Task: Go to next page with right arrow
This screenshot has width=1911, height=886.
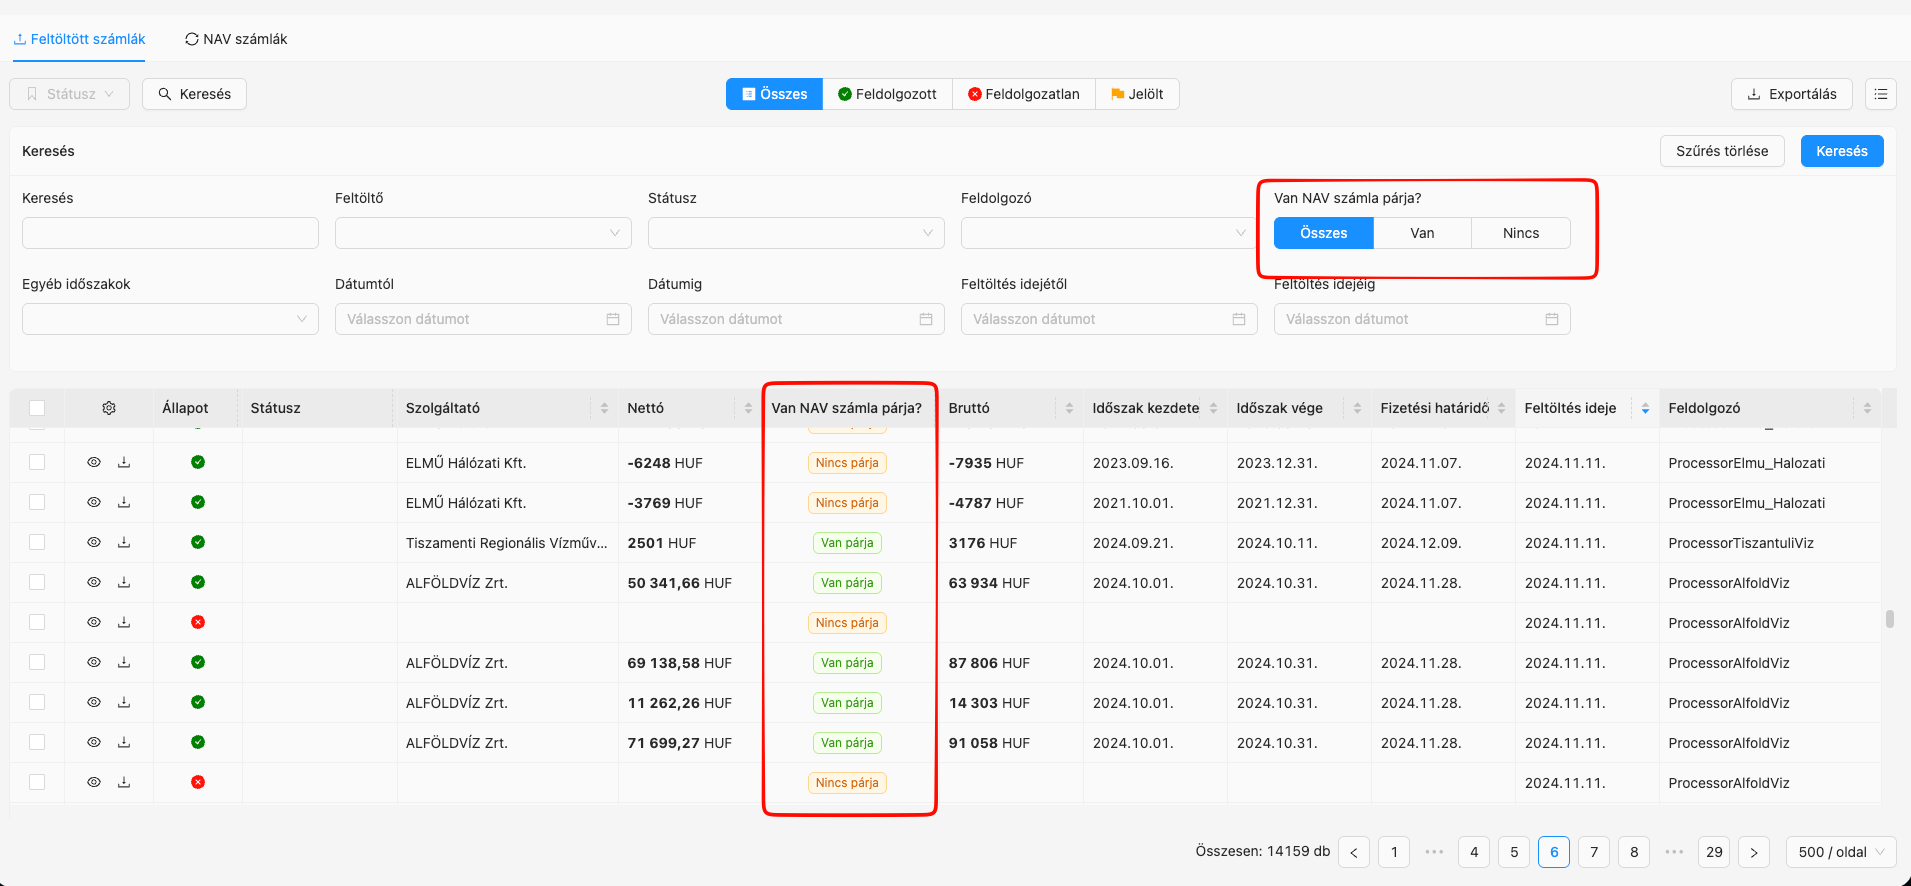Action: 1754,852
